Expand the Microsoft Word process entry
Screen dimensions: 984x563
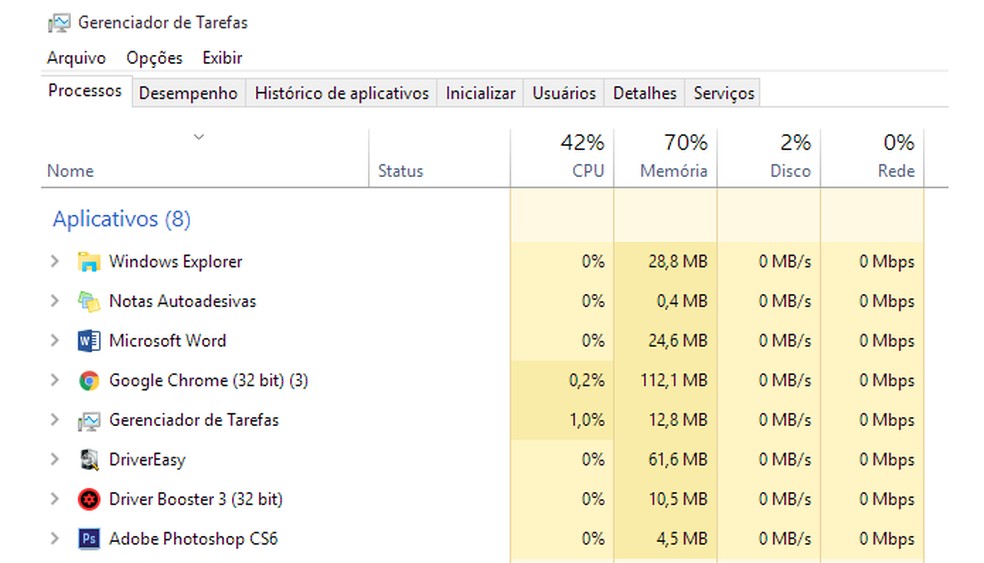(x=55, y=341)
